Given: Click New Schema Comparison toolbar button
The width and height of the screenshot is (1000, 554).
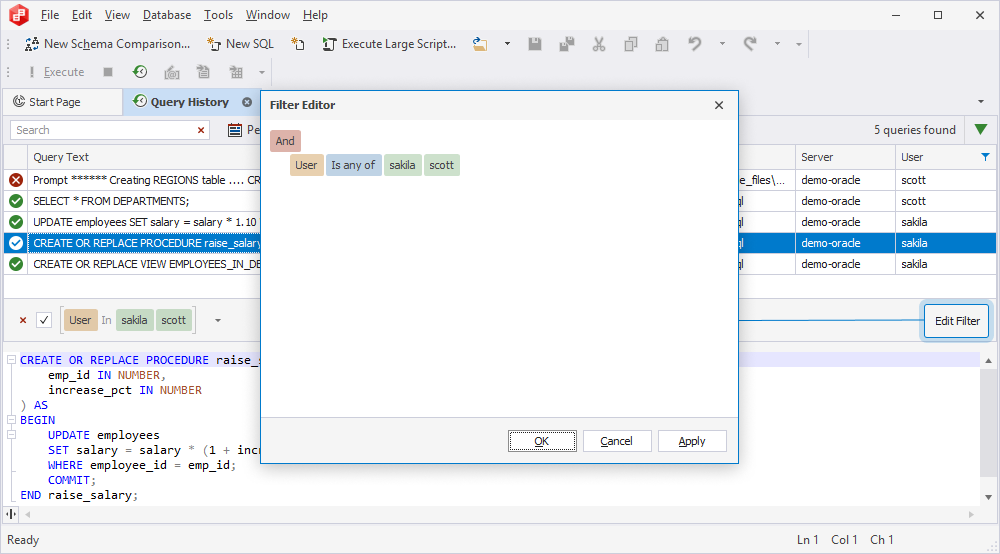Looking at the screenshot, I should [x=107, y=44].
